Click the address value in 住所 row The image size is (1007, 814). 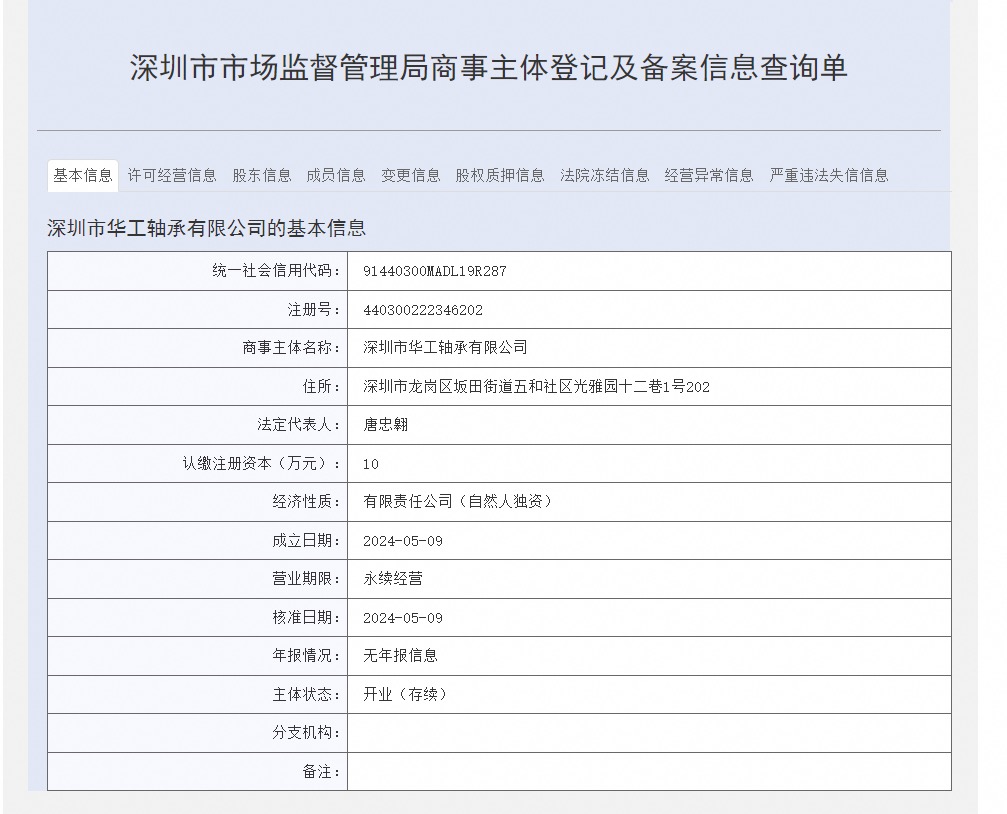click(536, 387)
